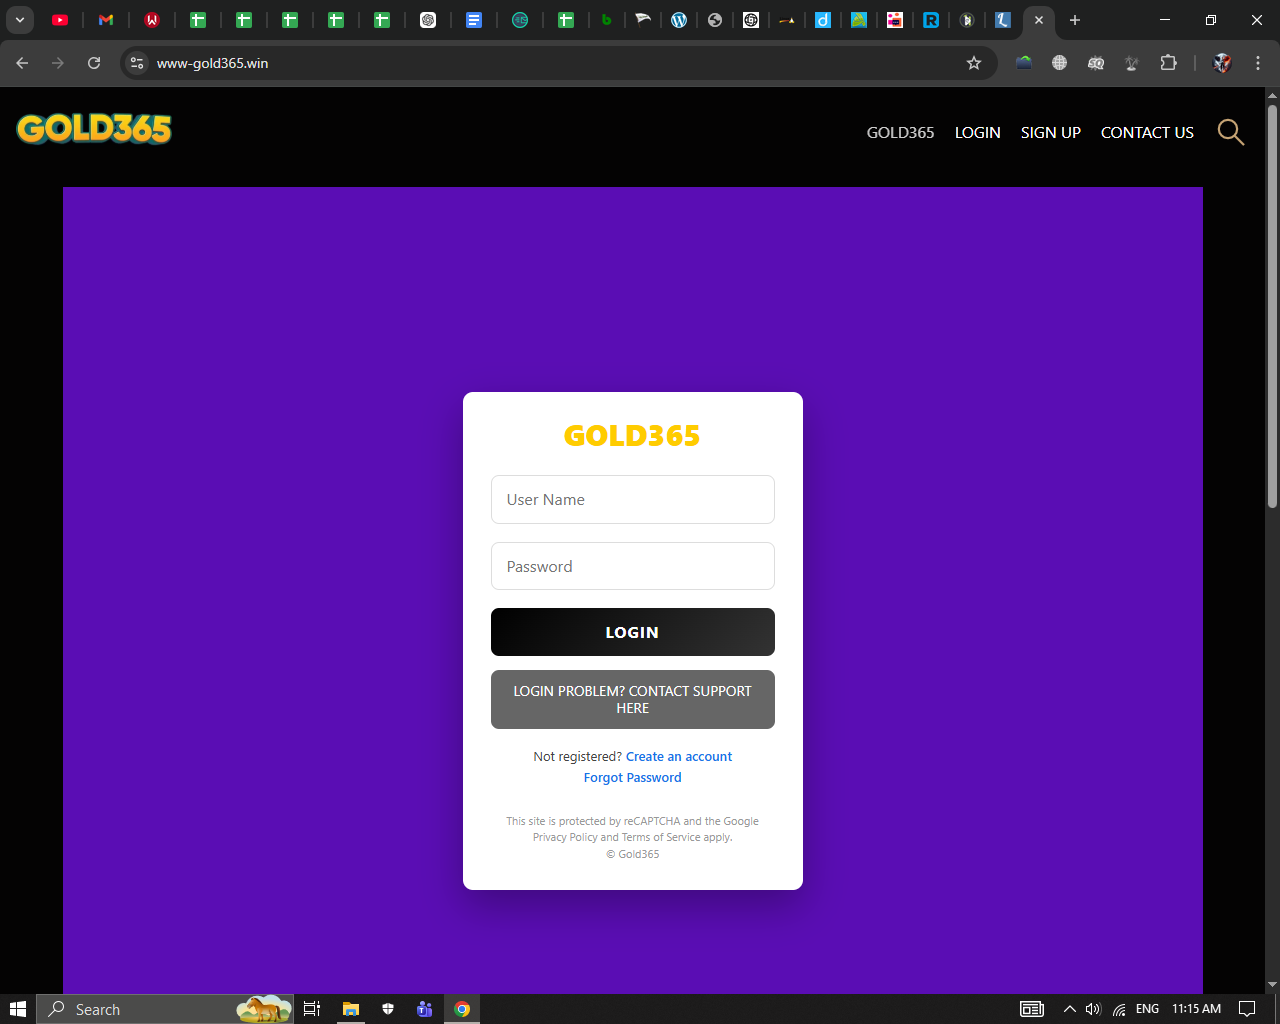This screenshot has width=1280, height=1024.
Task: Click the search magnifier icon in site header
Action: (1230, 132)
